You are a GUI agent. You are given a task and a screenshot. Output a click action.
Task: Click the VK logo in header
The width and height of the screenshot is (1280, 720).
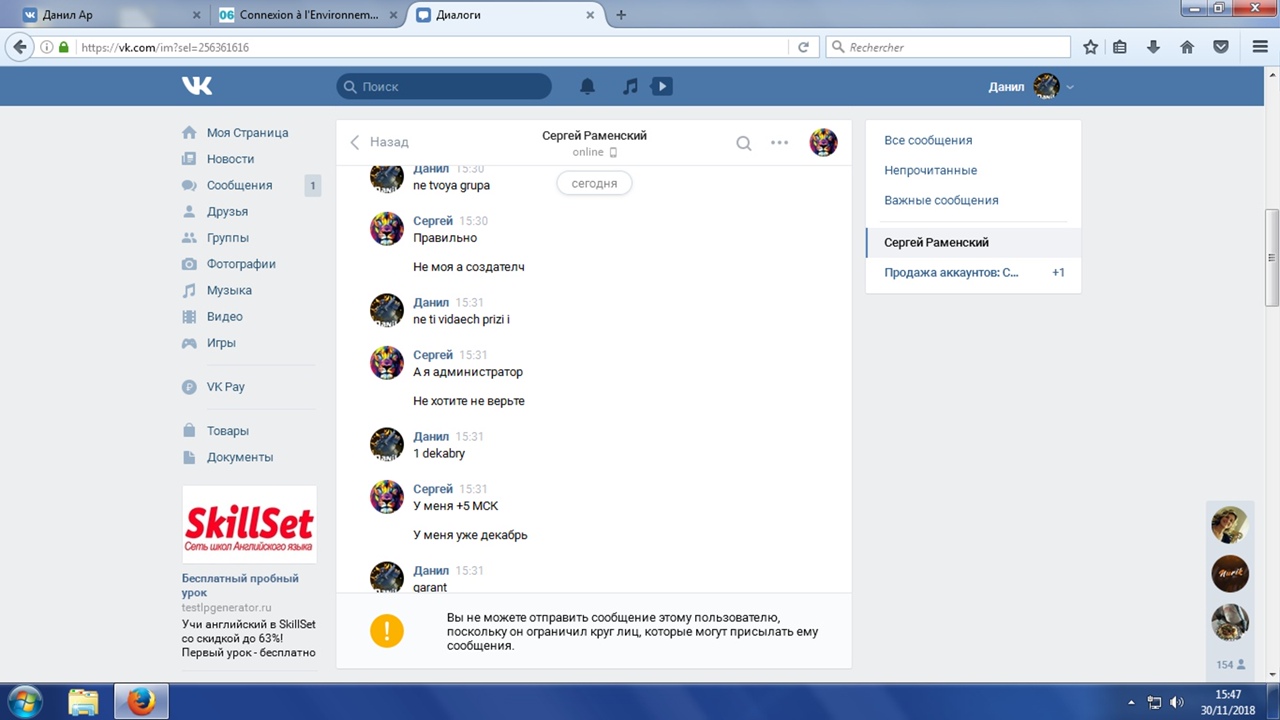coord(197,87)
